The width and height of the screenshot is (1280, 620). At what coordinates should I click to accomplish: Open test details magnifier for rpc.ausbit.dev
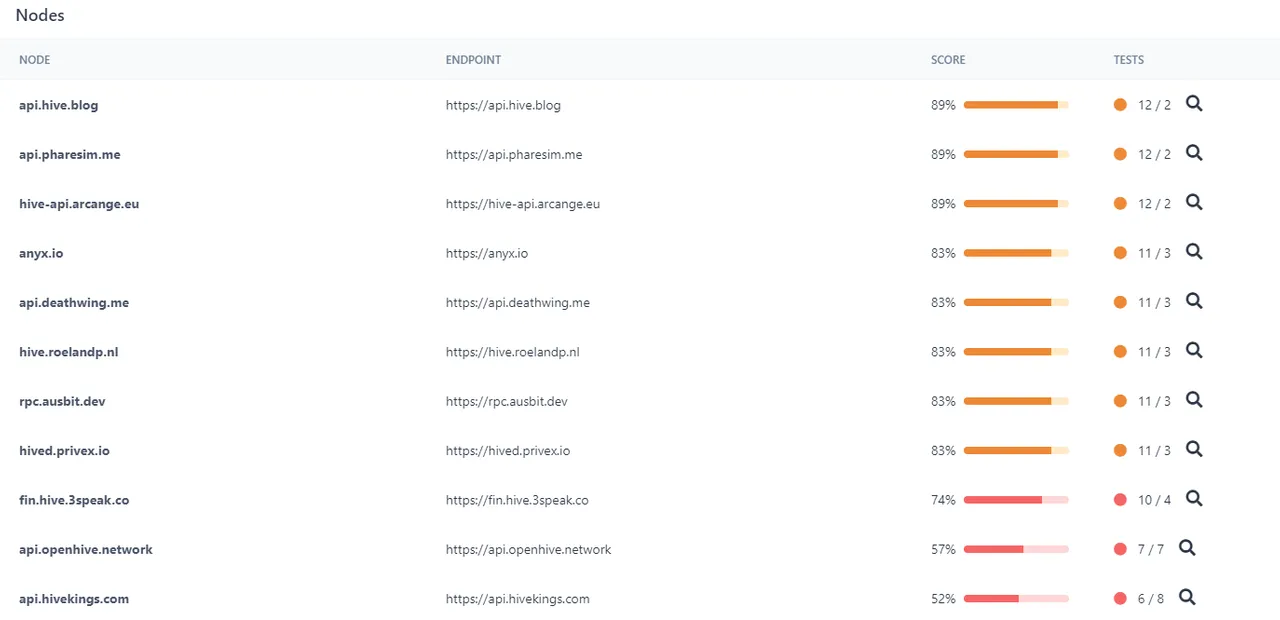click(1194, 400)
